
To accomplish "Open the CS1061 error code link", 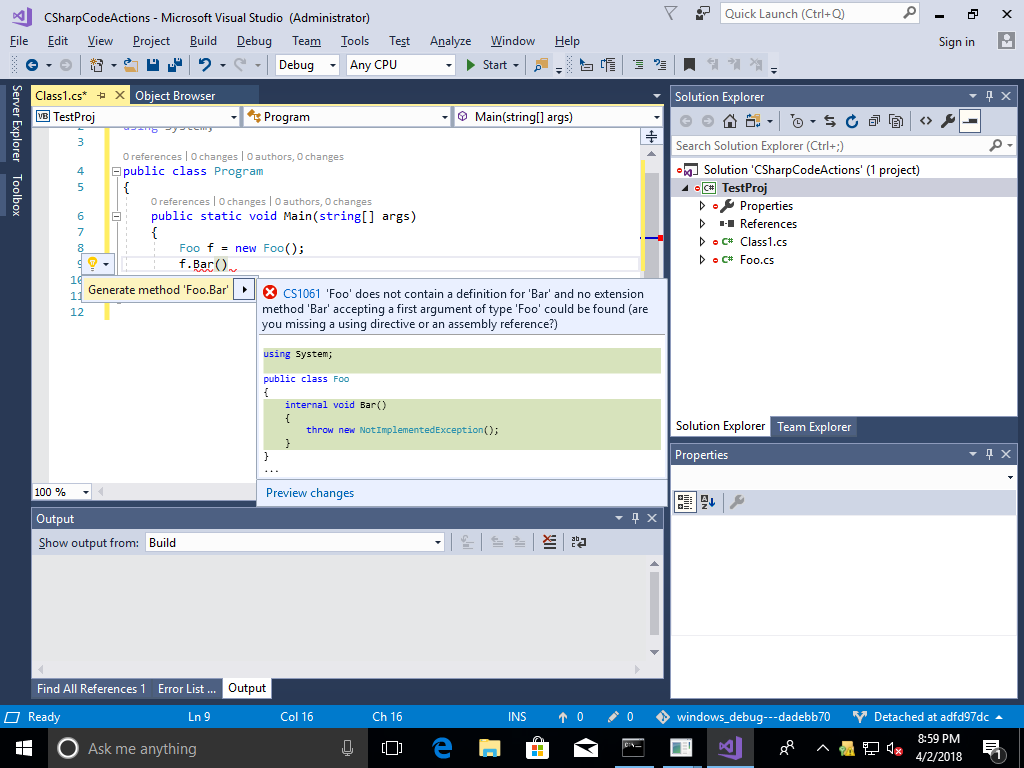I will pyautogui.click(x=302, y=294).
